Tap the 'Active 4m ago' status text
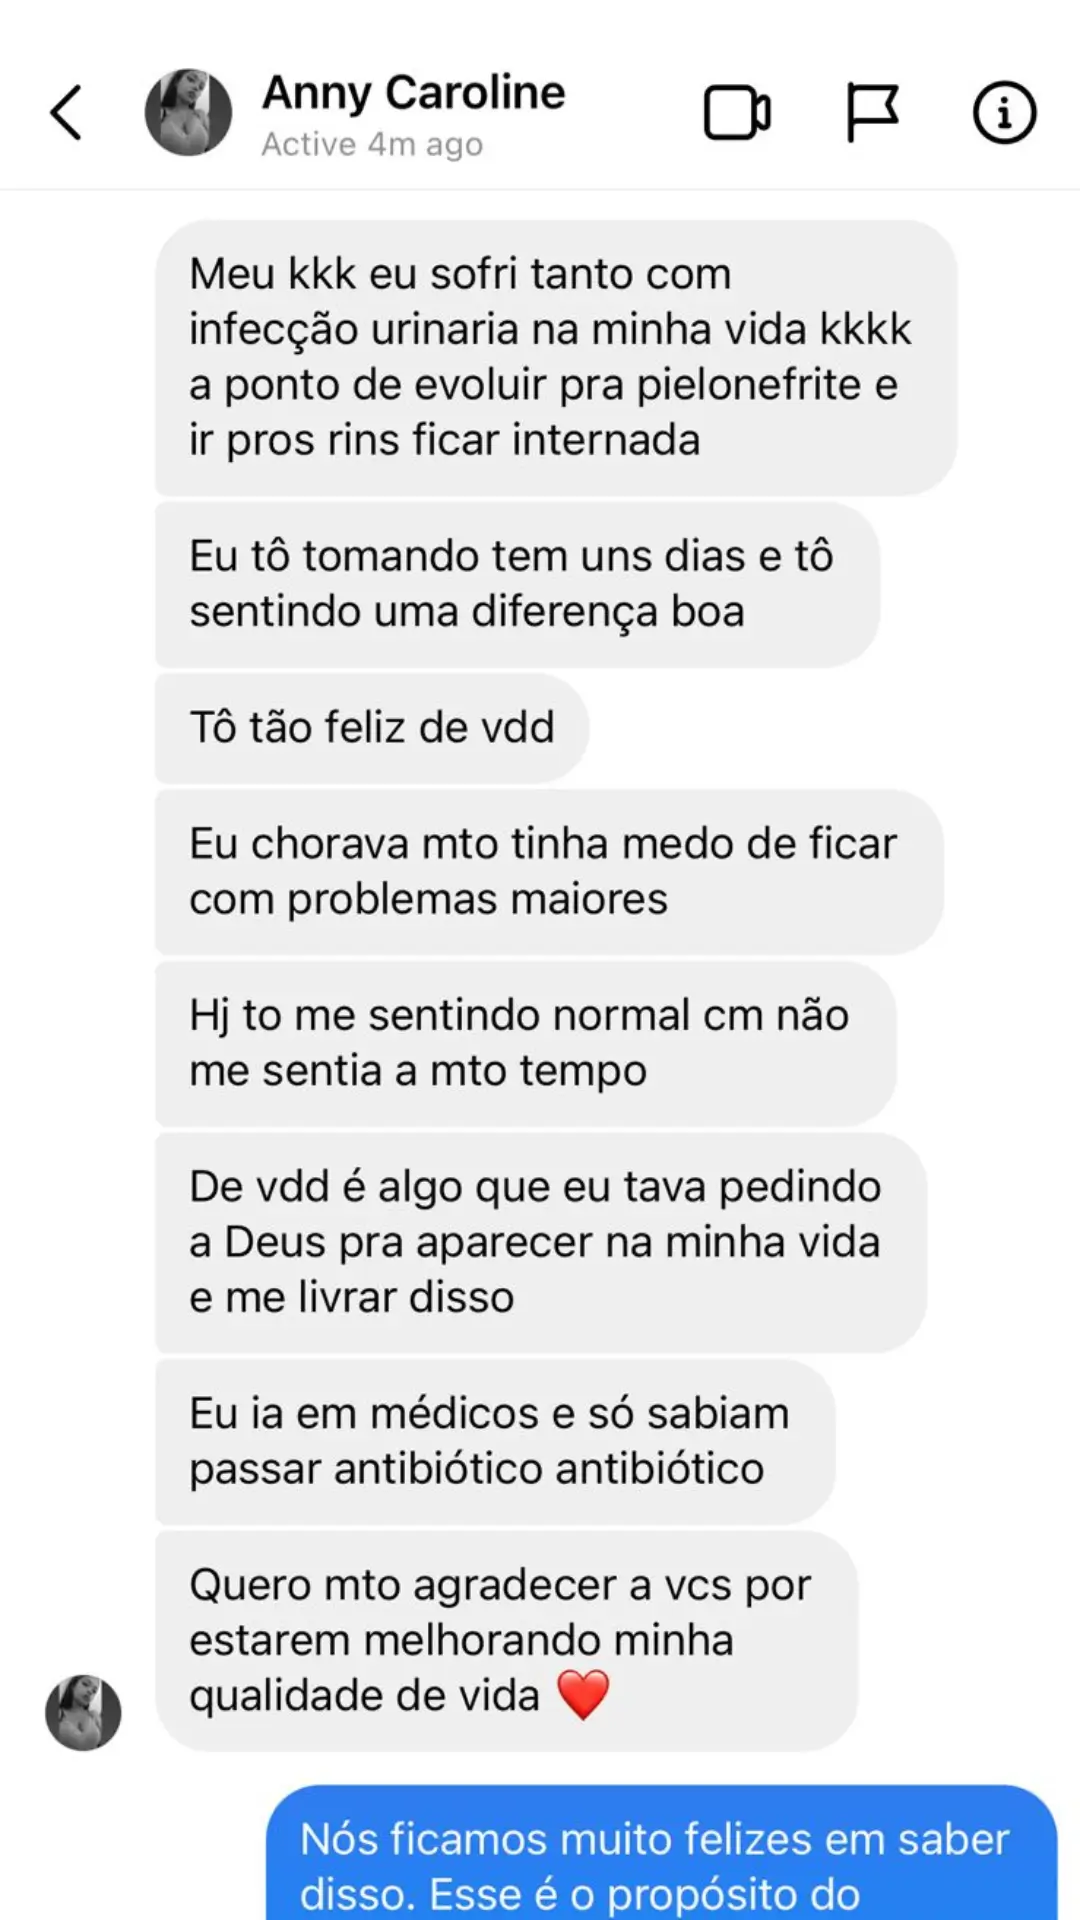 point(372,145)
